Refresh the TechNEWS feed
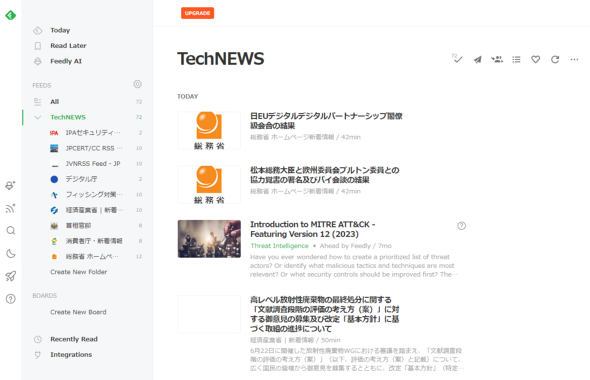This screenshot has height=380, width=590. point(555,59)
